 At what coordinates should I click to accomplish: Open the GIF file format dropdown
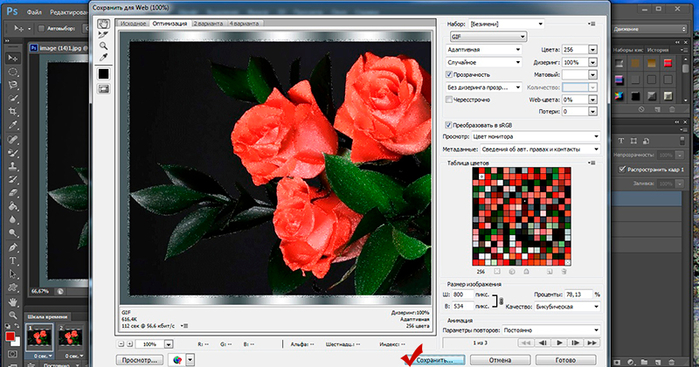488,37
